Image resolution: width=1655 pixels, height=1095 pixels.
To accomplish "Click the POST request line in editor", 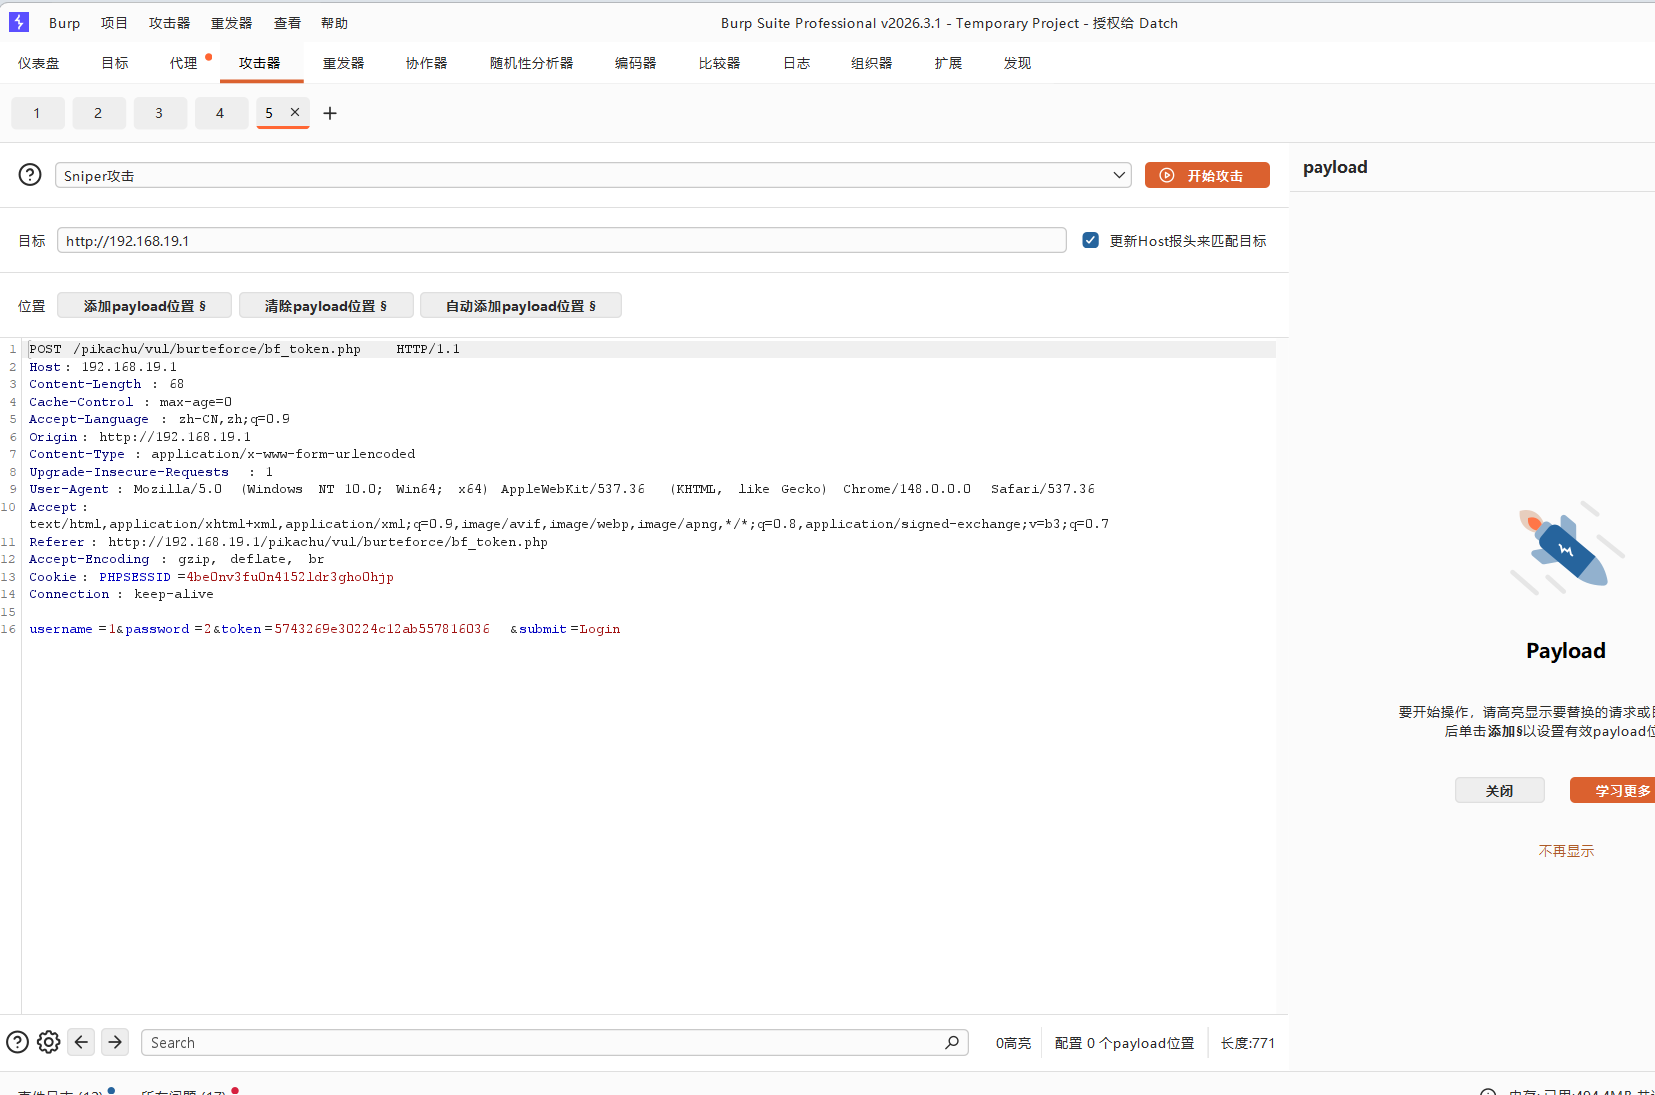I will point(244,349).
